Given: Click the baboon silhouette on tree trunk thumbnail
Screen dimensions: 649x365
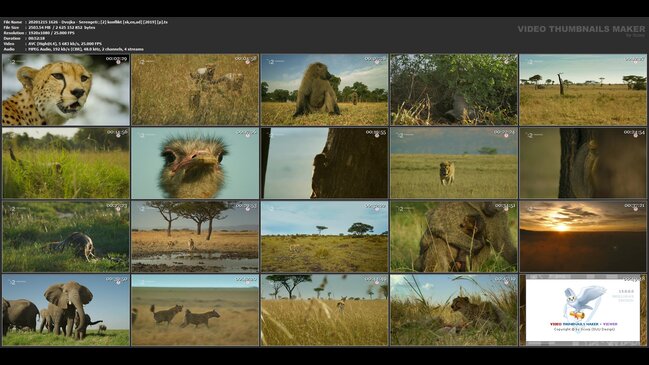Looking at the screenshot, I should 324,163.
